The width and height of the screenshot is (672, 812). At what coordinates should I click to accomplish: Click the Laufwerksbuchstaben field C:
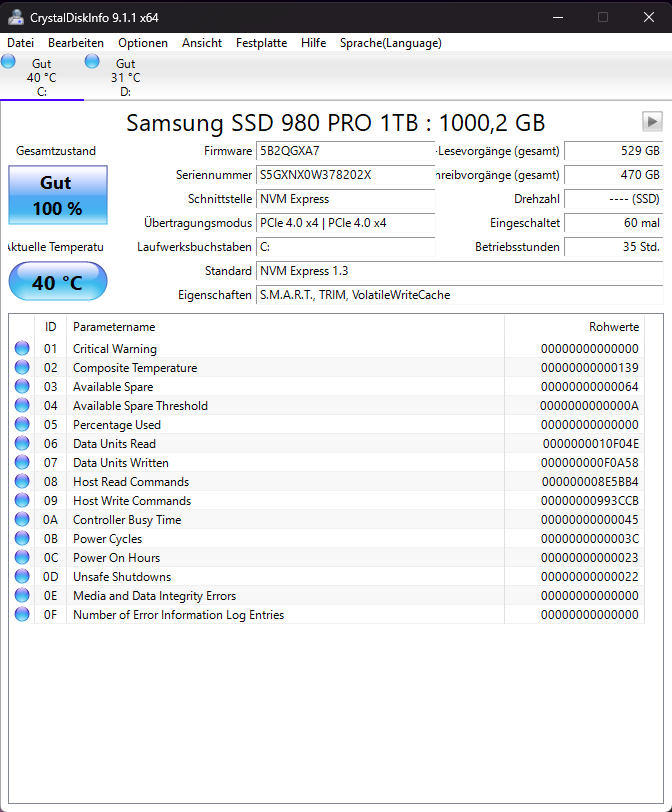tap(345, 247)
